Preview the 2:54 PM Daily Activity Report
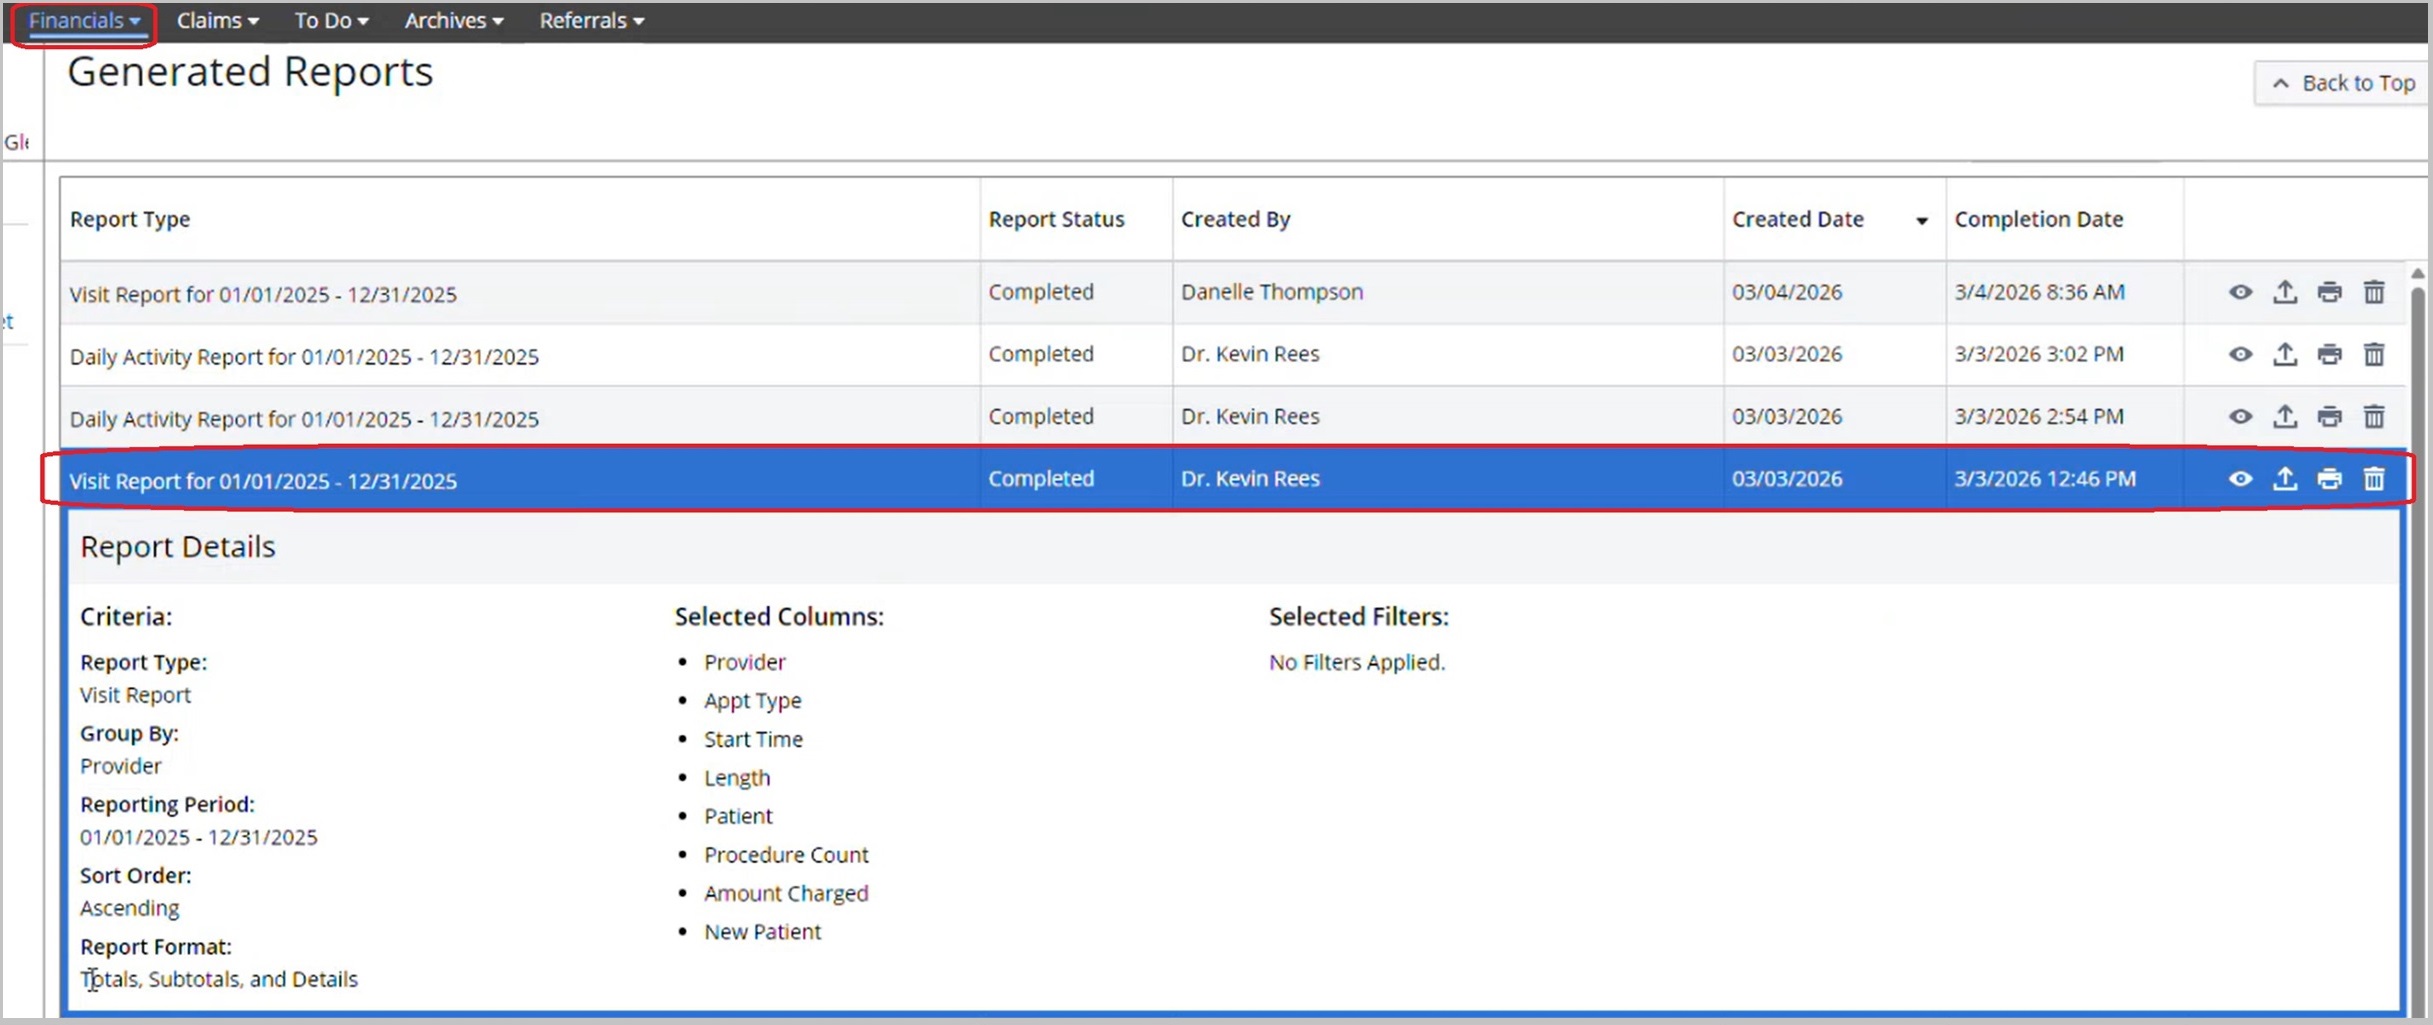 coord(2240,416)
